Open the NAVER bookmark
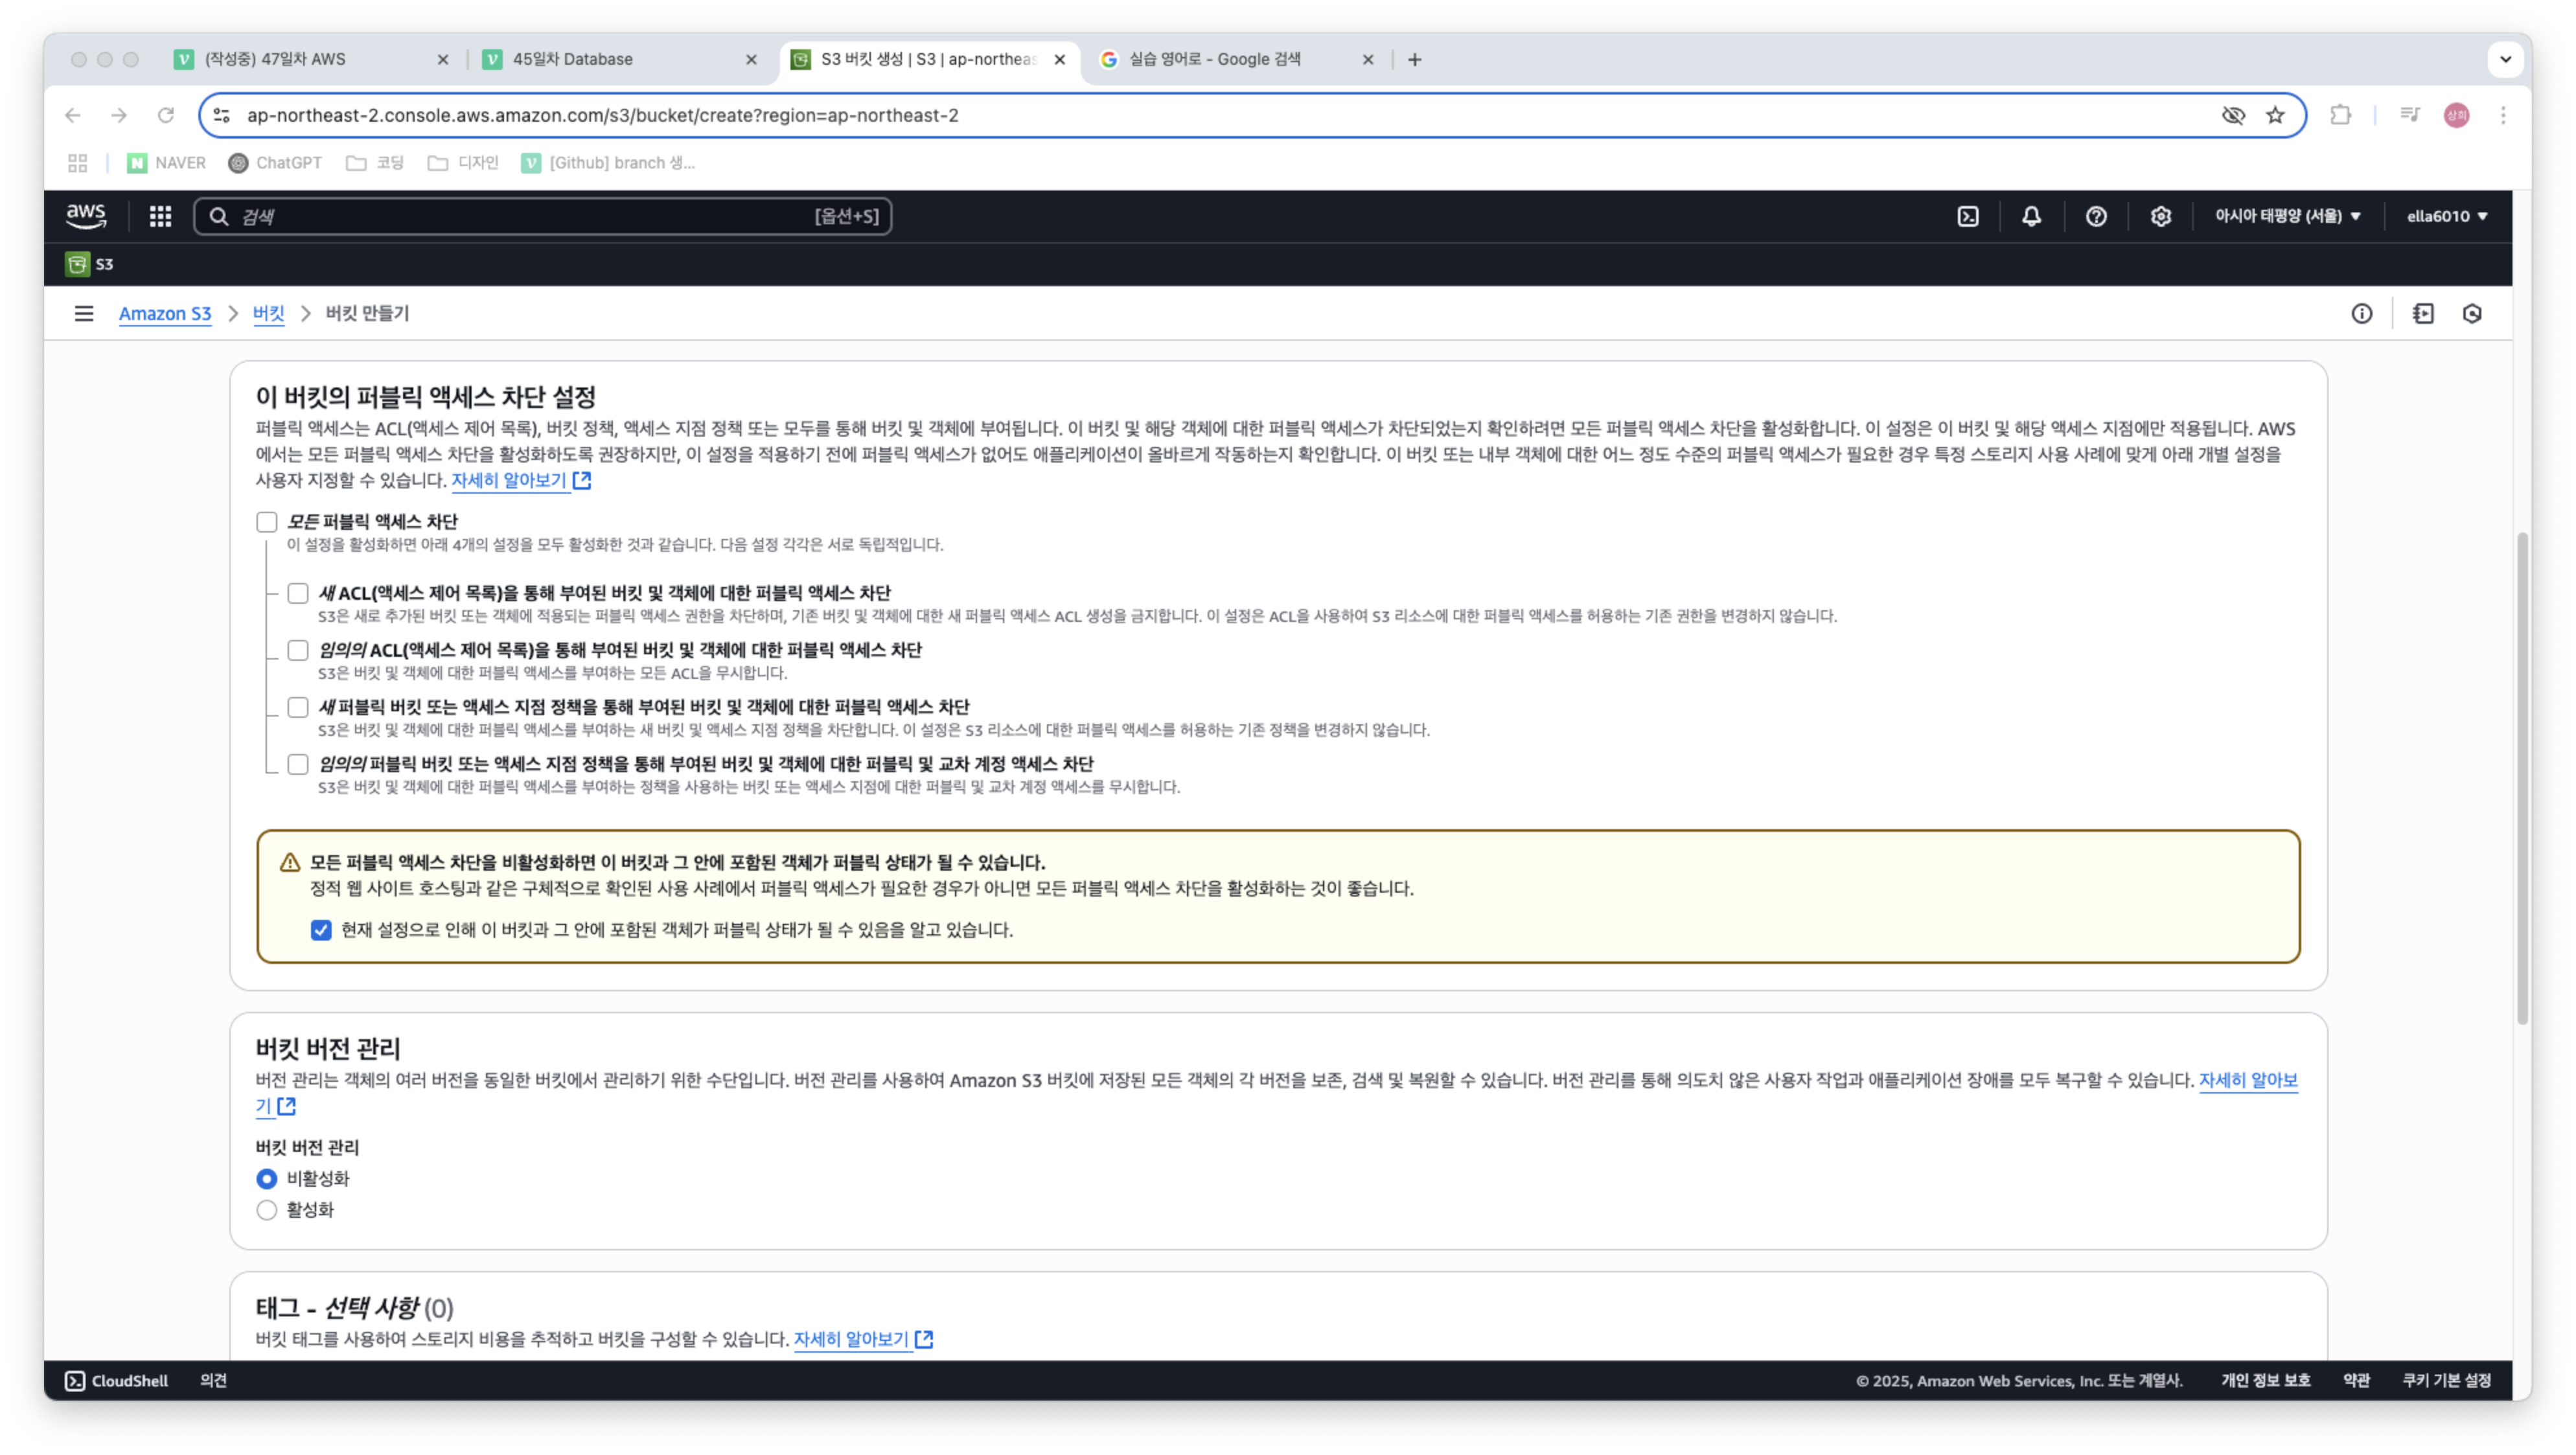 (x=166, y=163)
